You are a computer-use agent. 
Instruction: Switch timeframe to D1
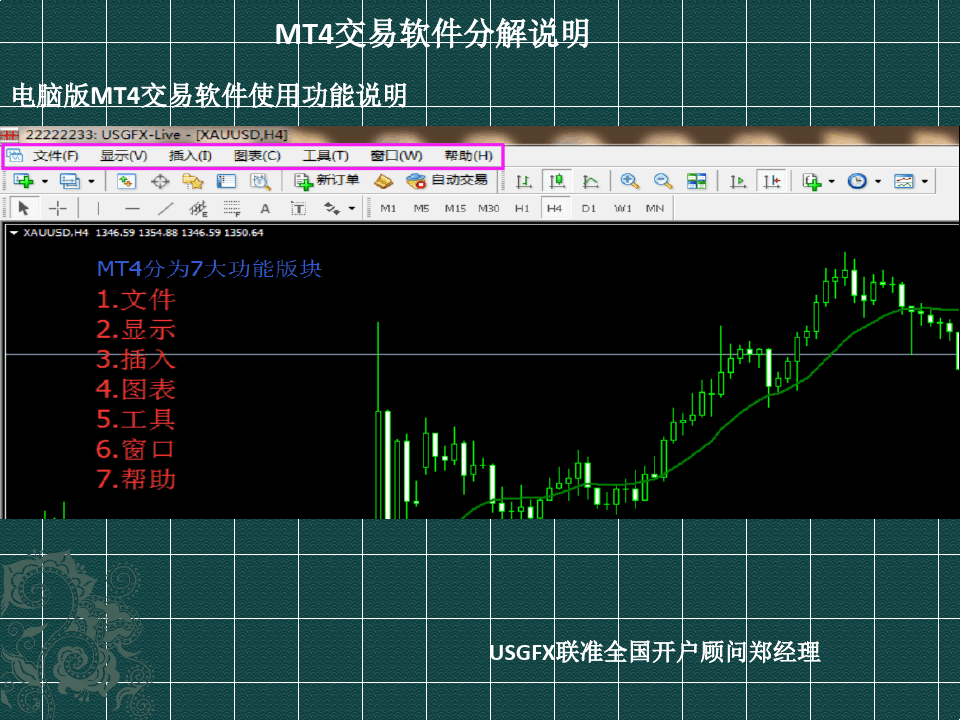589,209
